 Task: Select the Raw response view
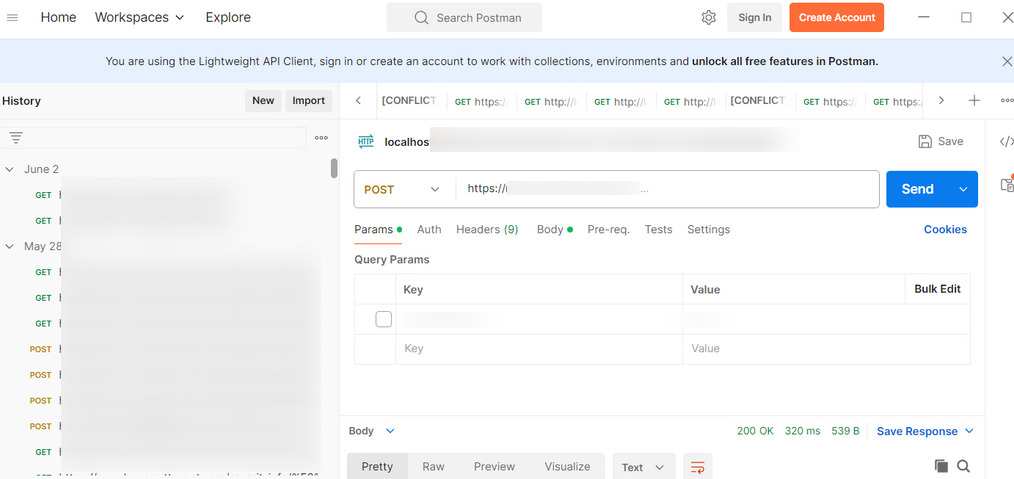433,467
